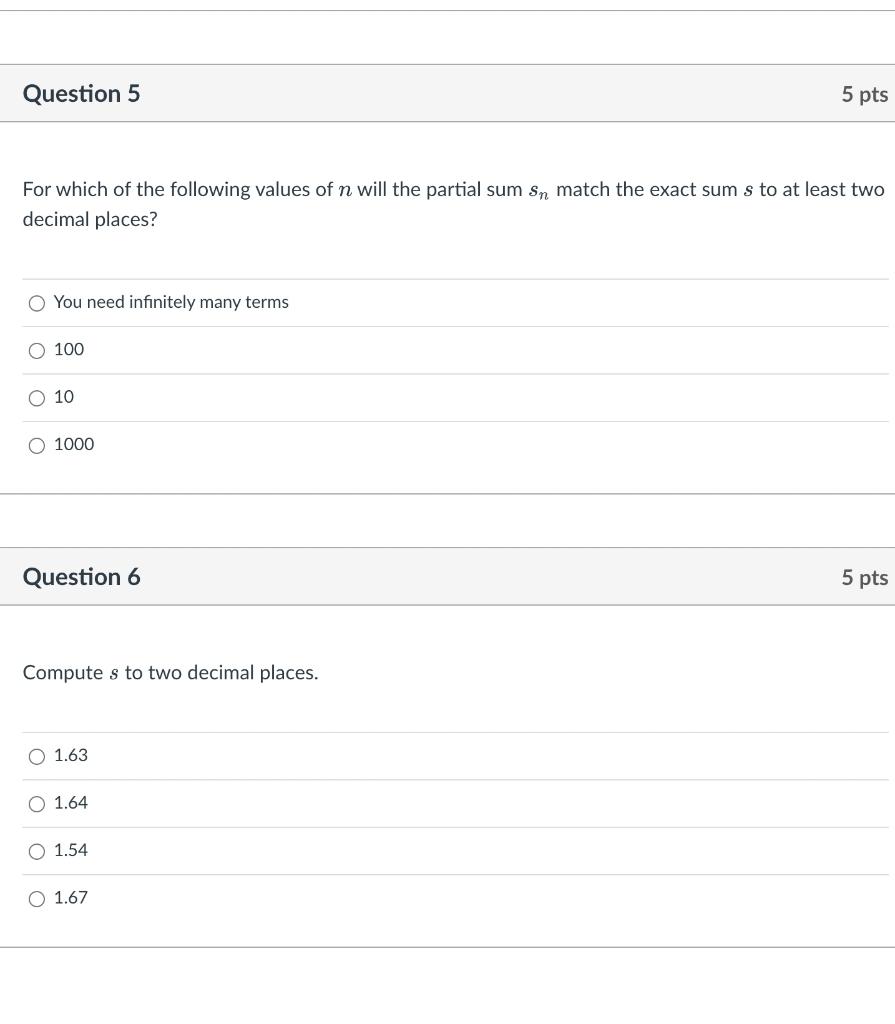Image resolution: width=895 pixels, height=1024 pixels.
Task: Click the Question 5 header
Action: (82, 93)
